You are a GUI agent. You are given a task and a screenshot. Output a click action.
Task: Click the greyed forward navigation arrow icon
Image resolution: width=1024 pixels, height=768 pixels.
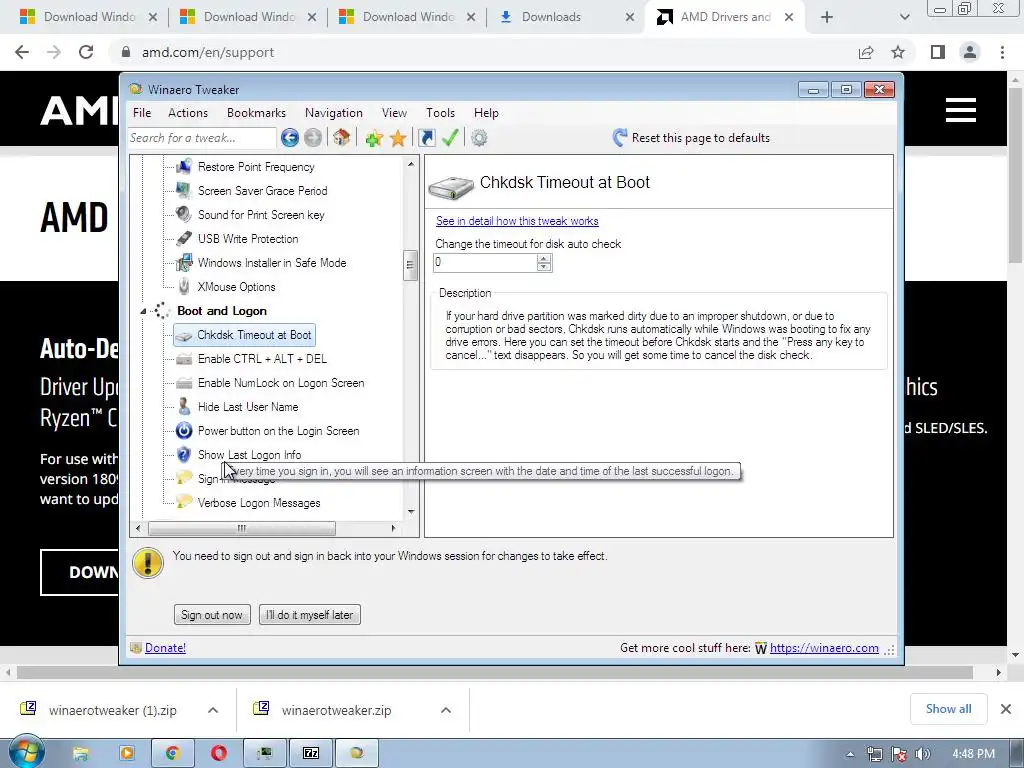tap(313, 138)
